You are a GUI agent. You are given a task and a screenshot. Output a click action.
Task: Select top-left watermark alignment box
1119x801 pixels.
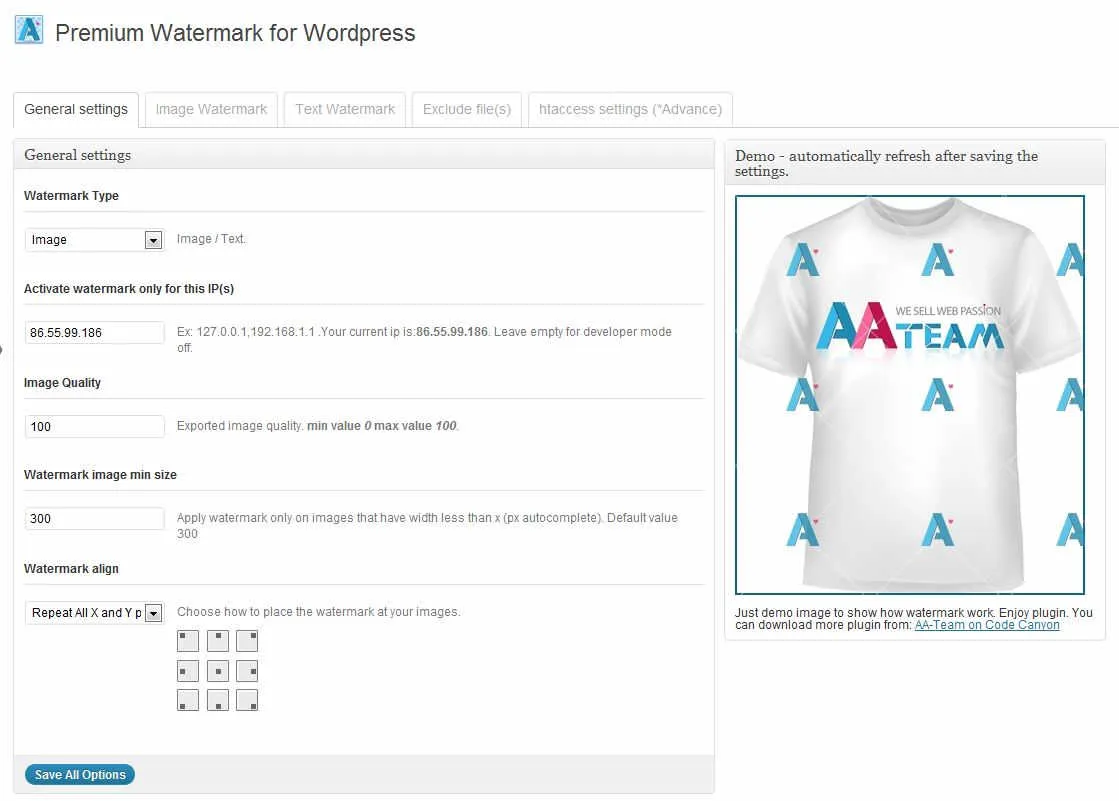pyautogui.click(x=188, y=640)
